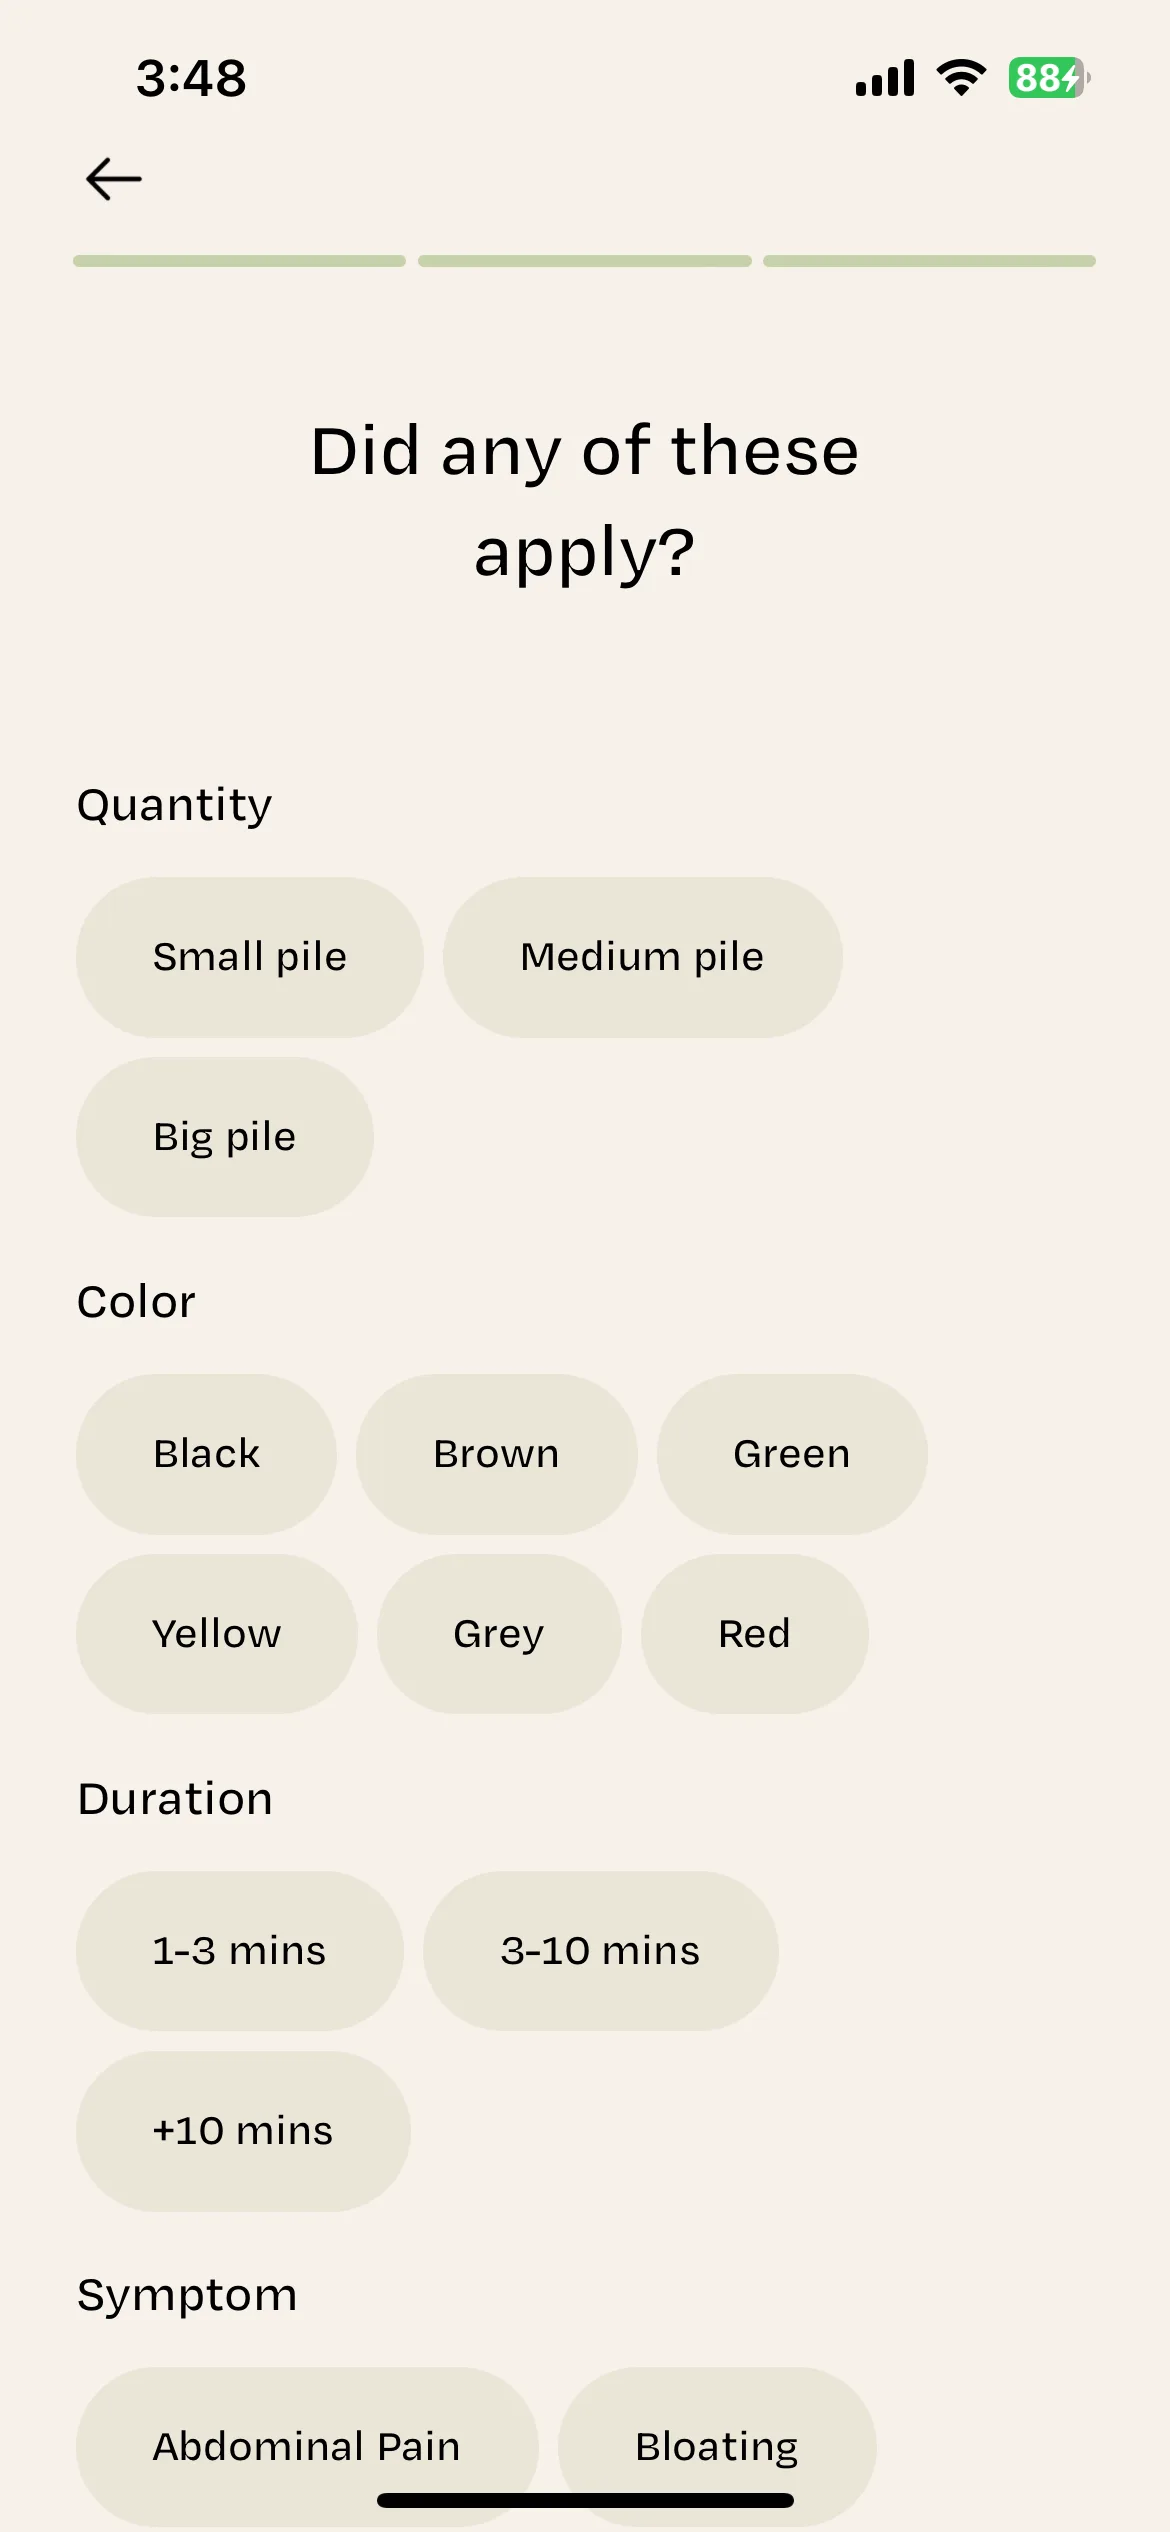Tap the back arrow icon
Screen dimensions: 1170x2532
[113, 180]
